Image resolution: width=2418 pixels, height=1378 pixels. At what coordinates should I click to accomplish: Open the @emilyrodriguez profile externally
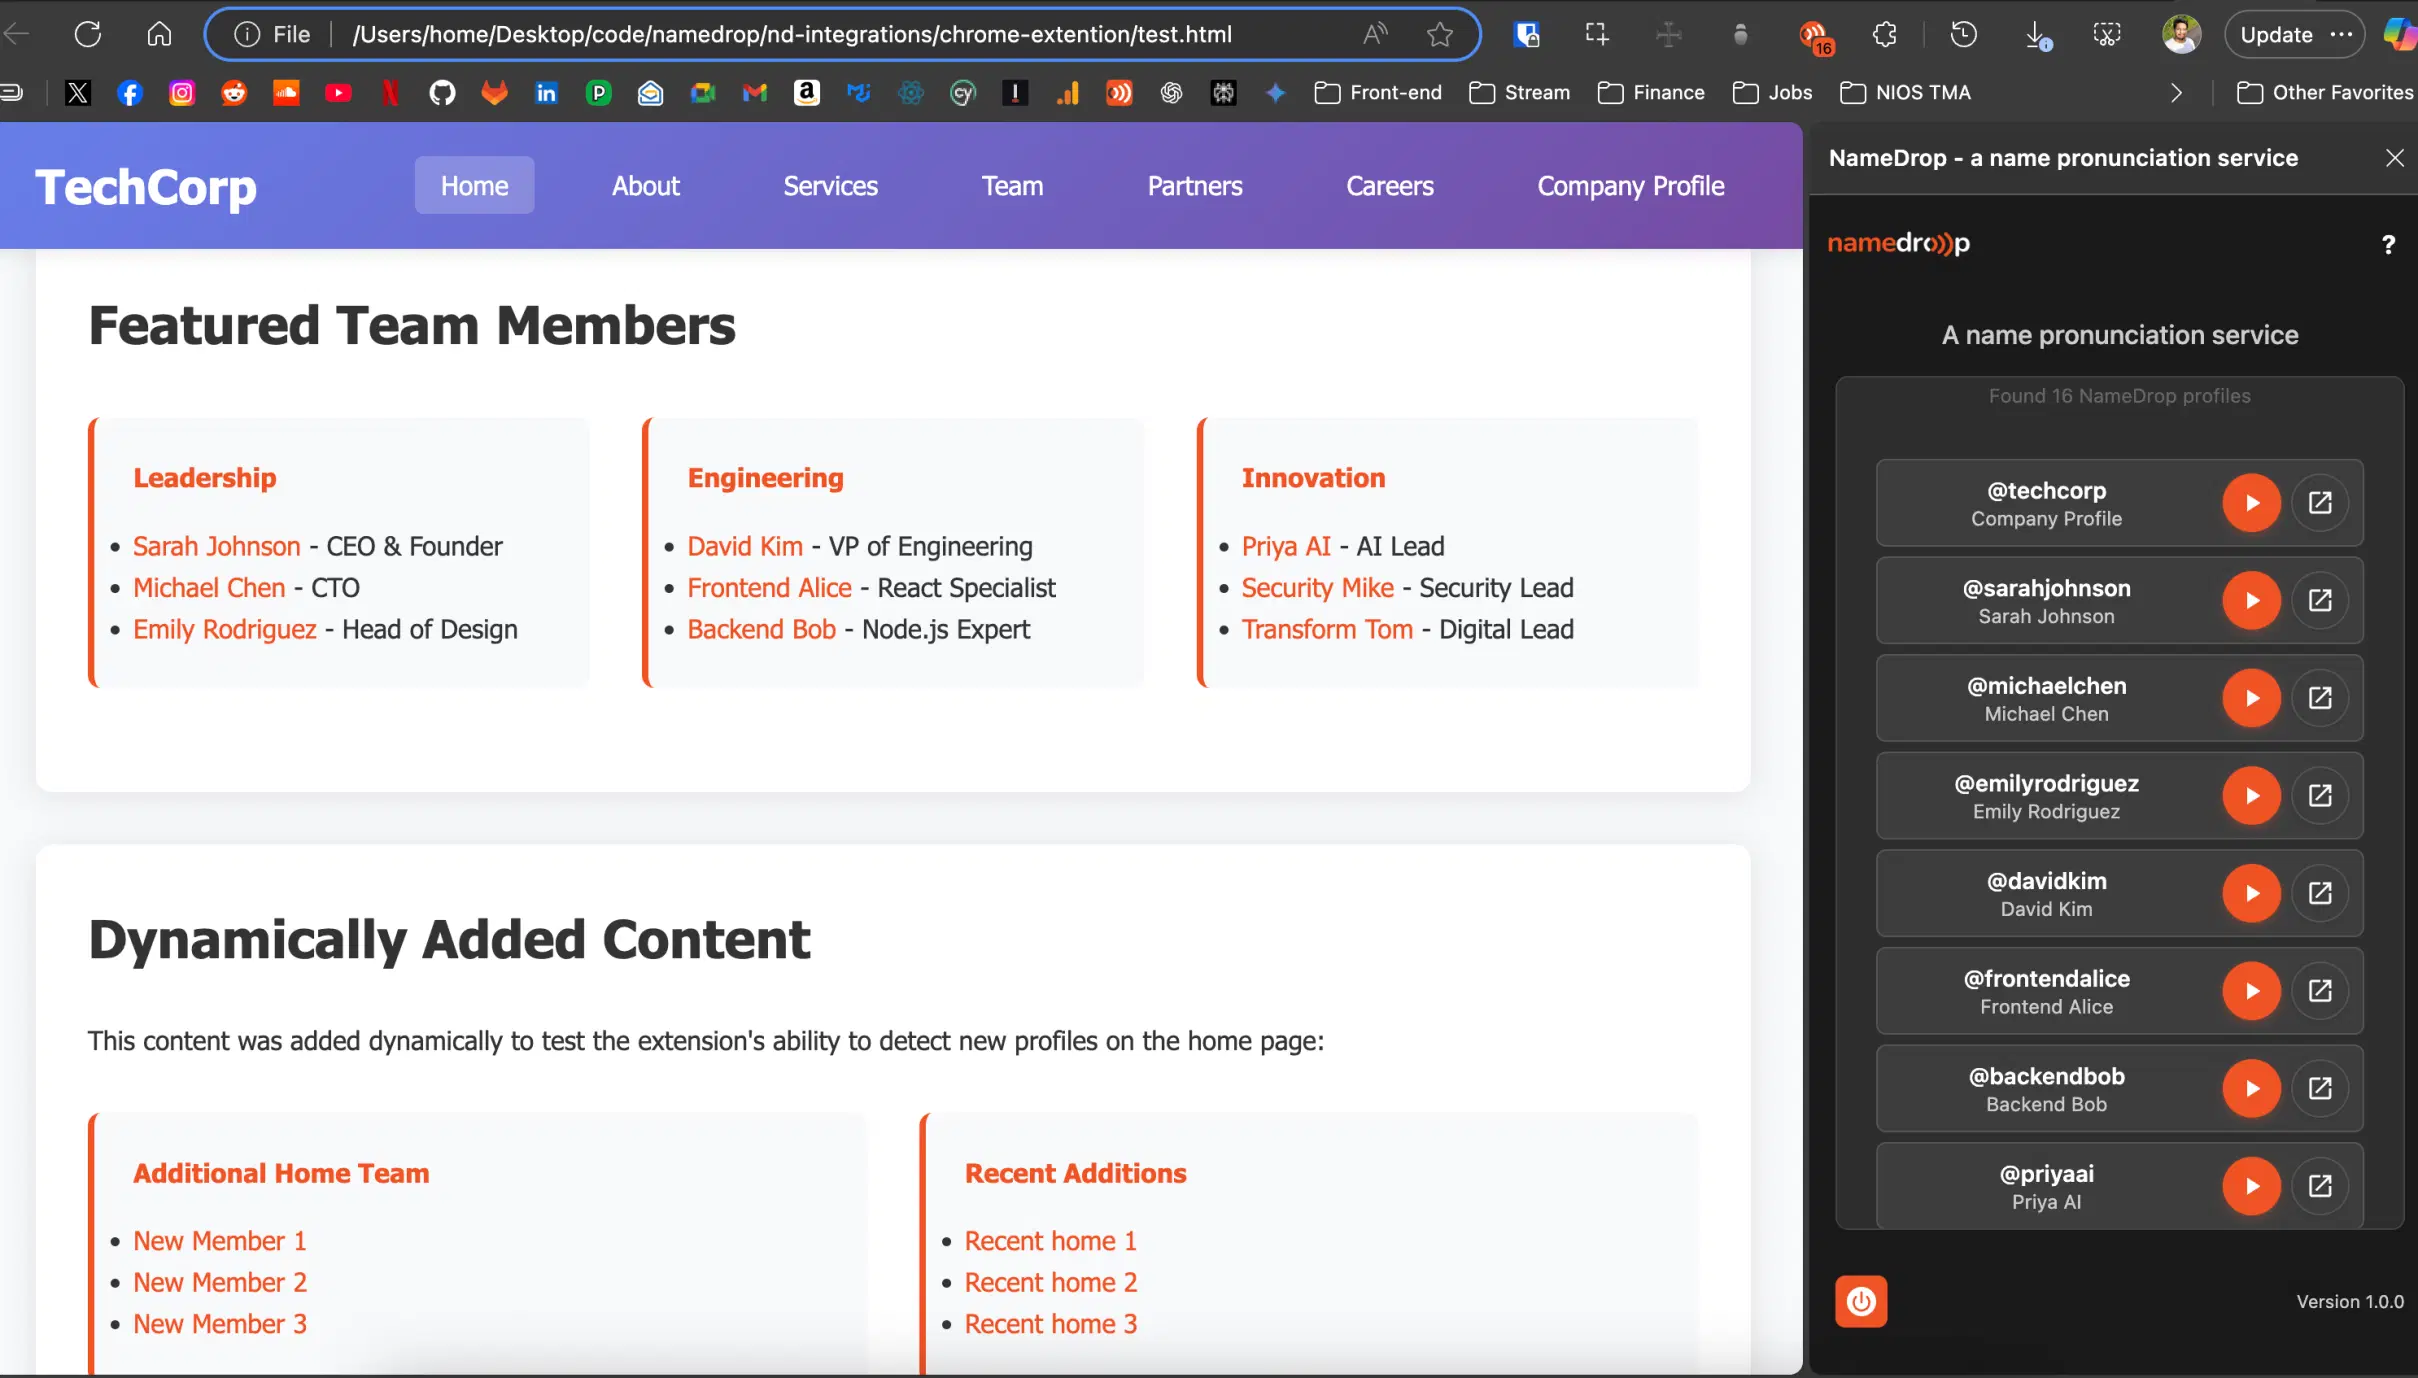click(x=2320, y=796)
